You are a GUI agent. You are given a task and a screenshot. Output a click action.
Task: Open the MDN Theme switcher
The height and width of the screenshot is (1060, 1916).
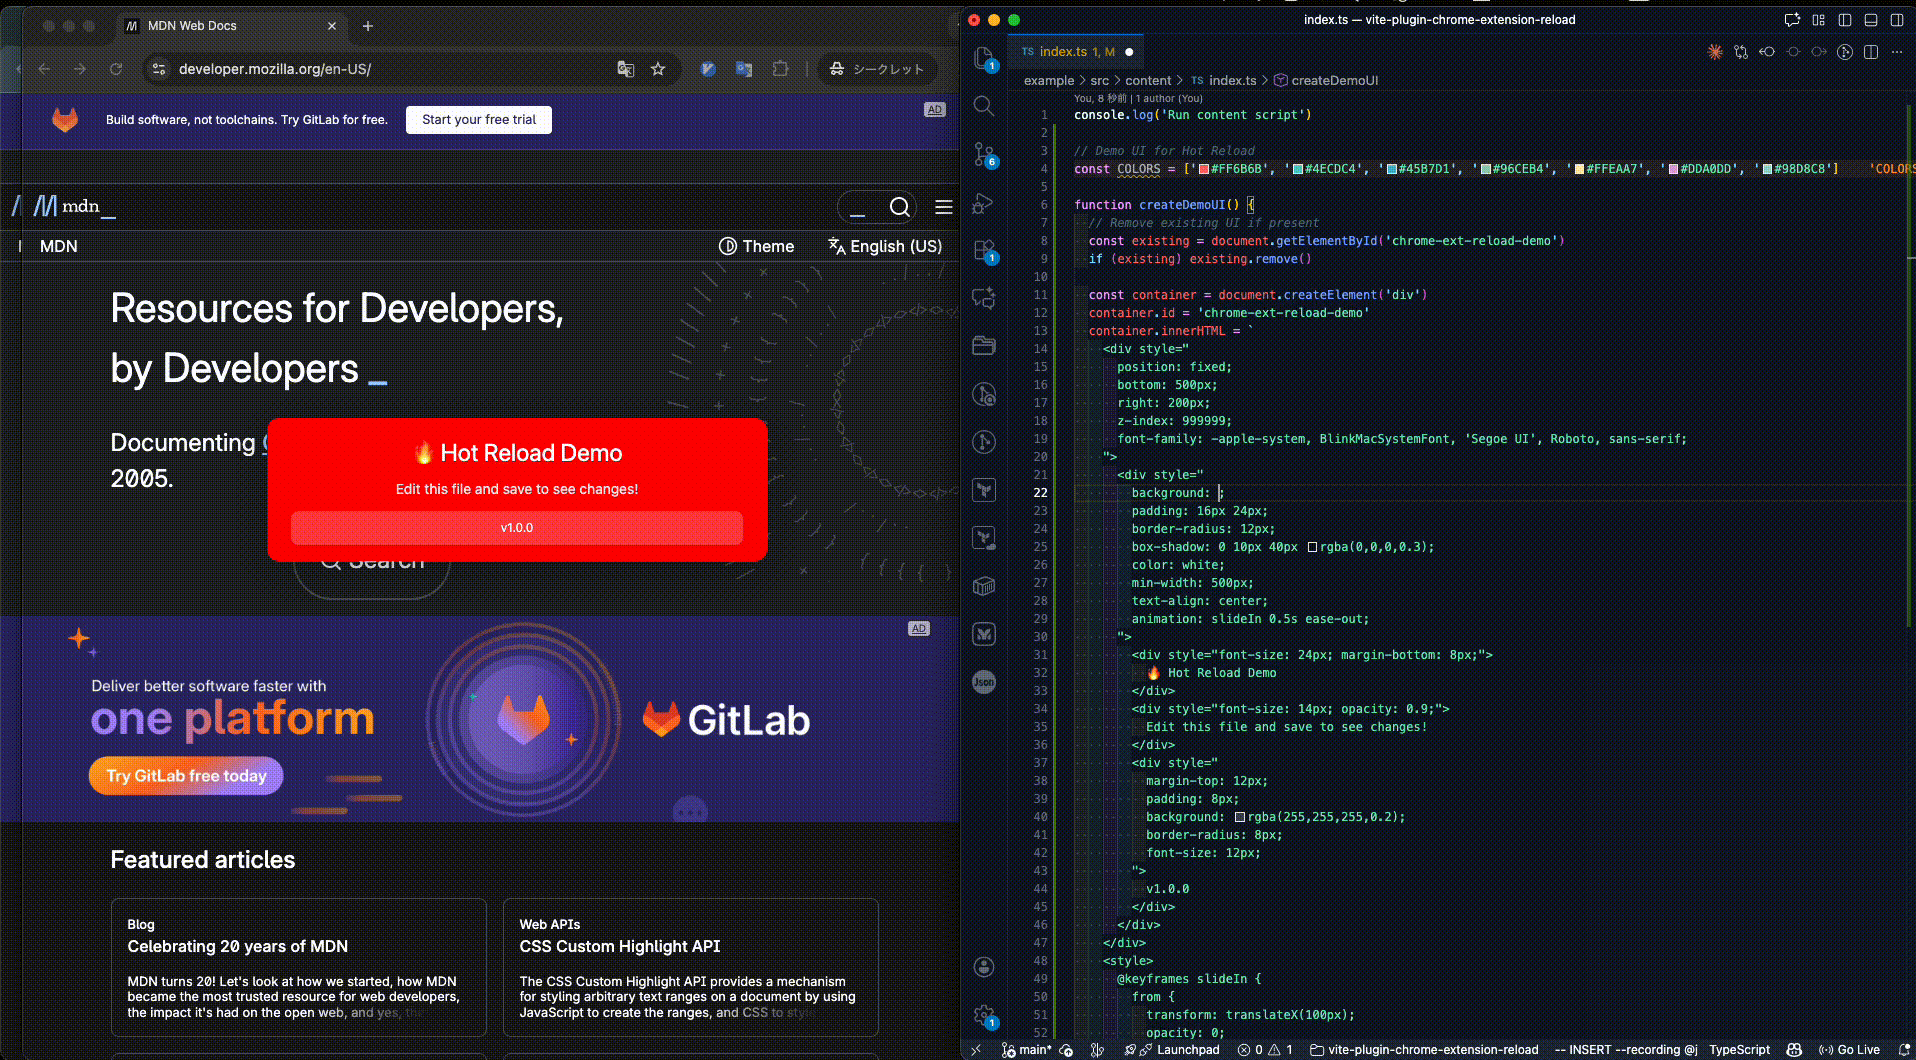click(756, 246)
